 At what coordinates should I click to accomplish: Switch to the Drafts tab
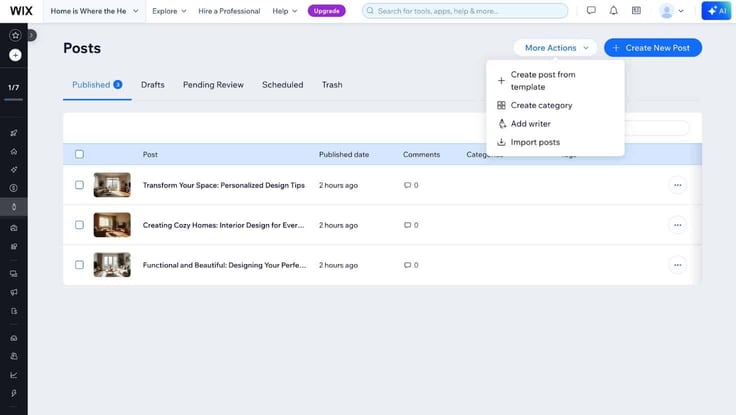[153, 85]
